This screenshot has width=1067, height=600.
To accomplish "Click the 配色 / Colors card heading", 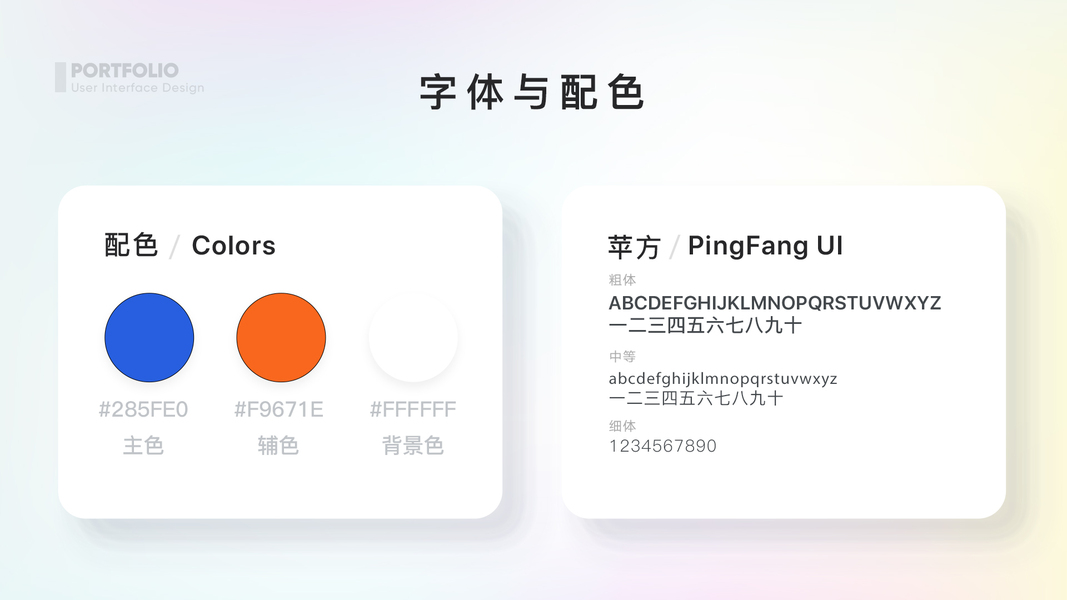I will (x=190, y=246).
